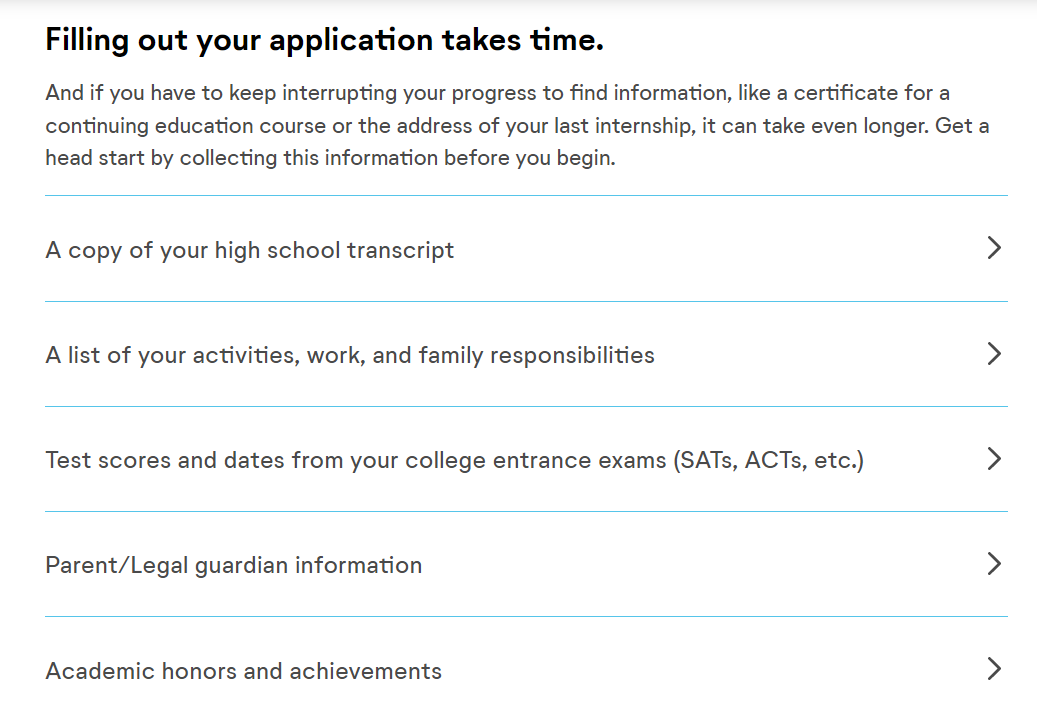The image size is (1037, 716).
Task: Open the test scores row chevron
Action: [x=993, y=459]
